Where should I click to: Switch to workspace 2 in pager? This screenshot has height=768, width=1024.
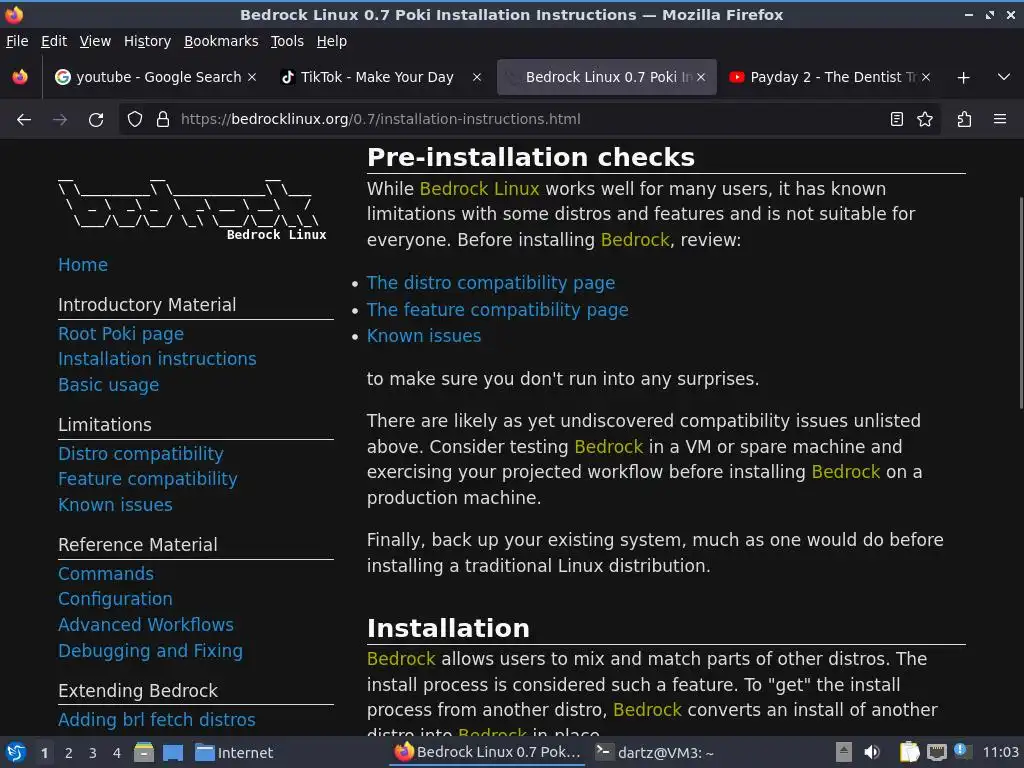(x=69, y=753)
